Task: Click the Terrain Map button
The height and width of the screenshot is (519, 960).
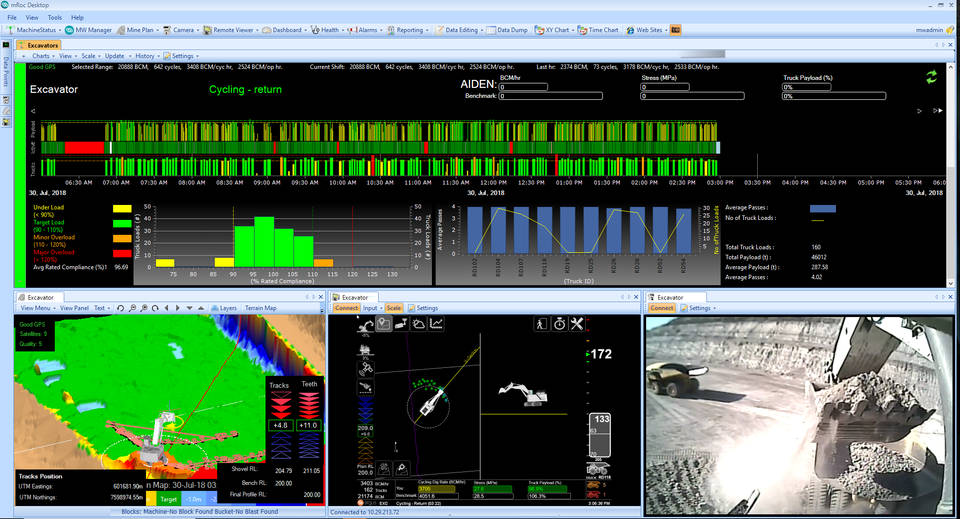Action: click(262, 308)
